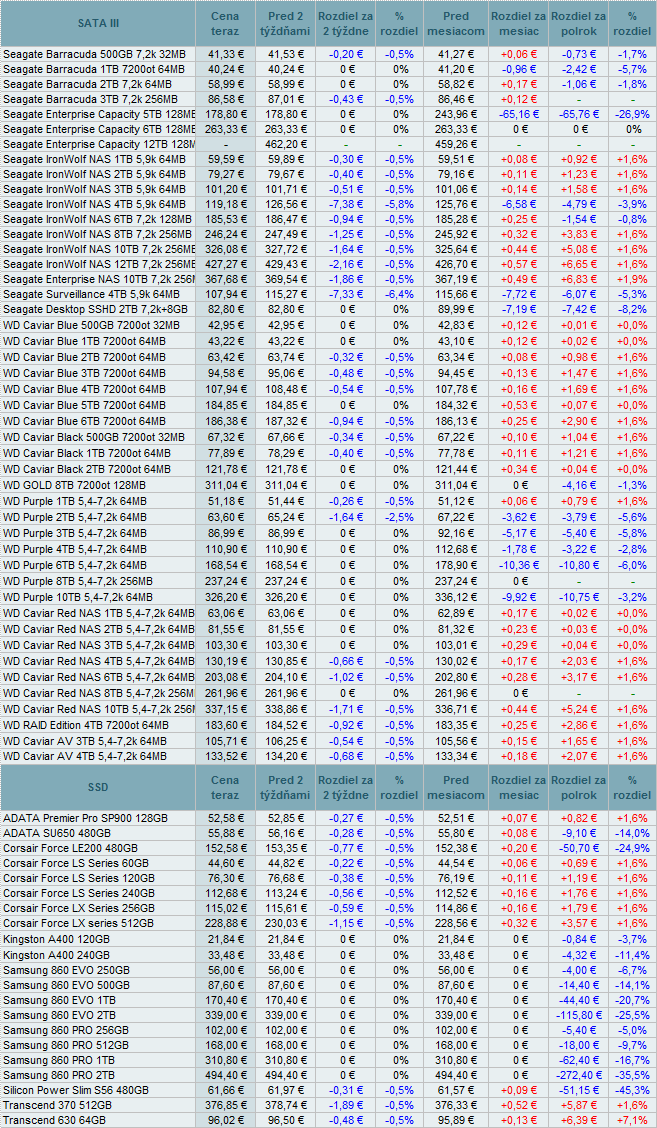Select Samsung 860 EVO 1TB
Viewport: 657px width, 1128px height.
pyautogui.click(x=60, y=999)
